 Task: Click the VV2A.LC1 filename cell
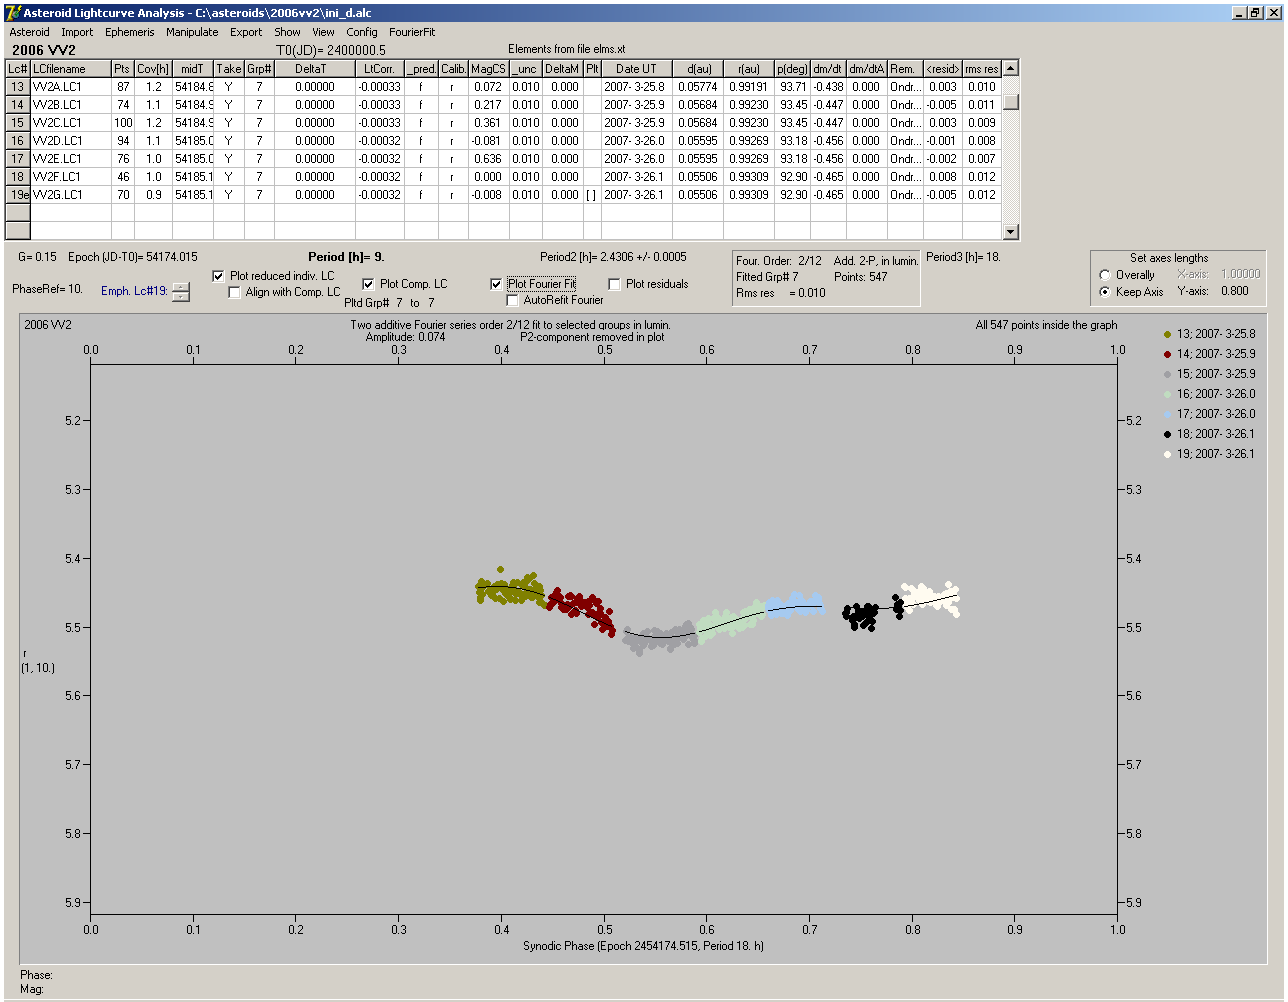[70, 87]
